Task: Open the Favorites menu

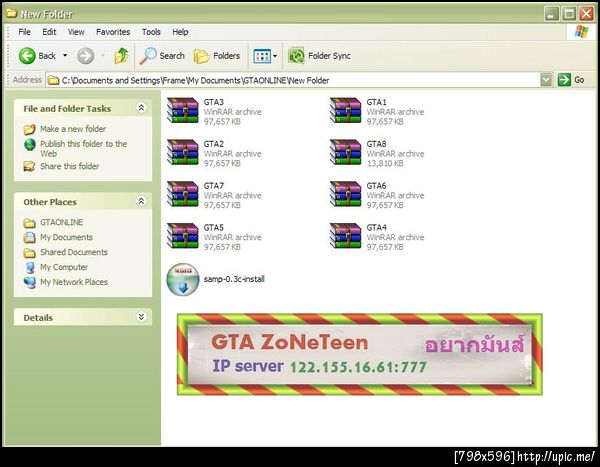Action: click(x=113, y=32)
